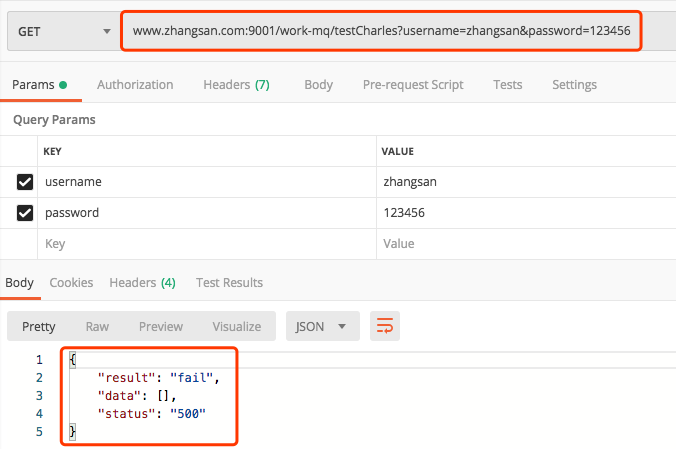The image size is (676, 449).
Task: Click the password key cell
Action: click(x=207, y=213)
